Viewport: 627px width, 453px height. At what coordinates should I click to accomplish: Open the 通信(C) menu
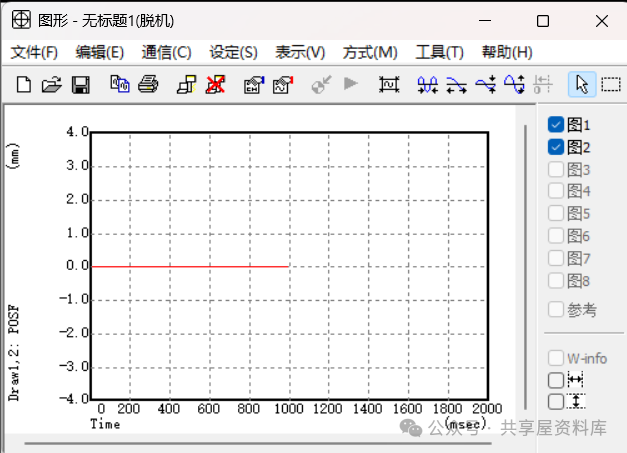(166, 52)
